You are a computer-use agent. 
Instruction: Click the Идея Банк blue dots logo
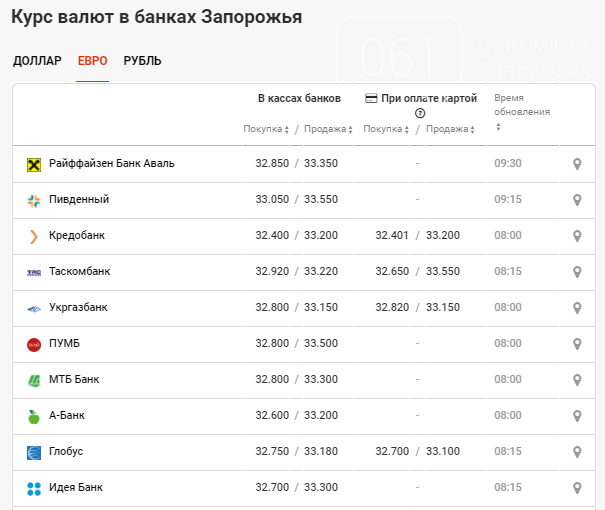[34, 488]
